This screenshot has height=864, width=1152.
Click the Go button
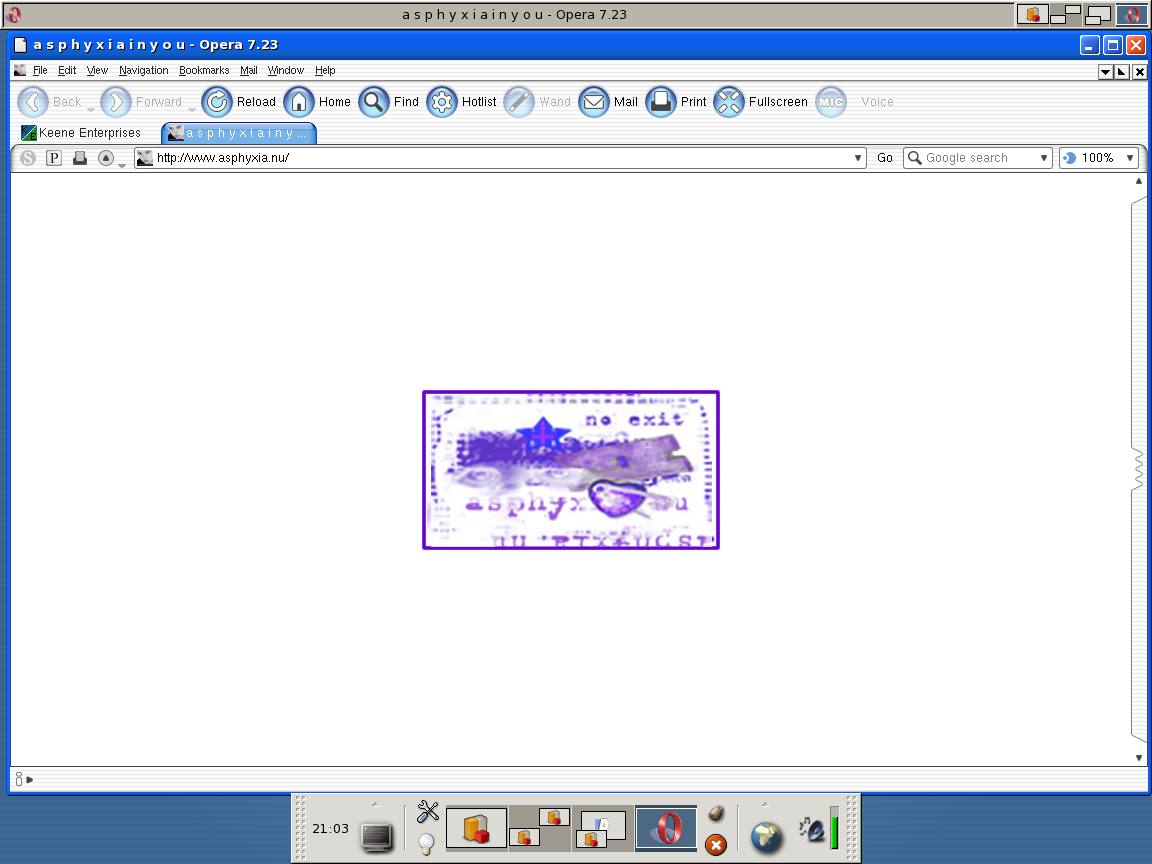pyautogui.click(x=885, y=158)
